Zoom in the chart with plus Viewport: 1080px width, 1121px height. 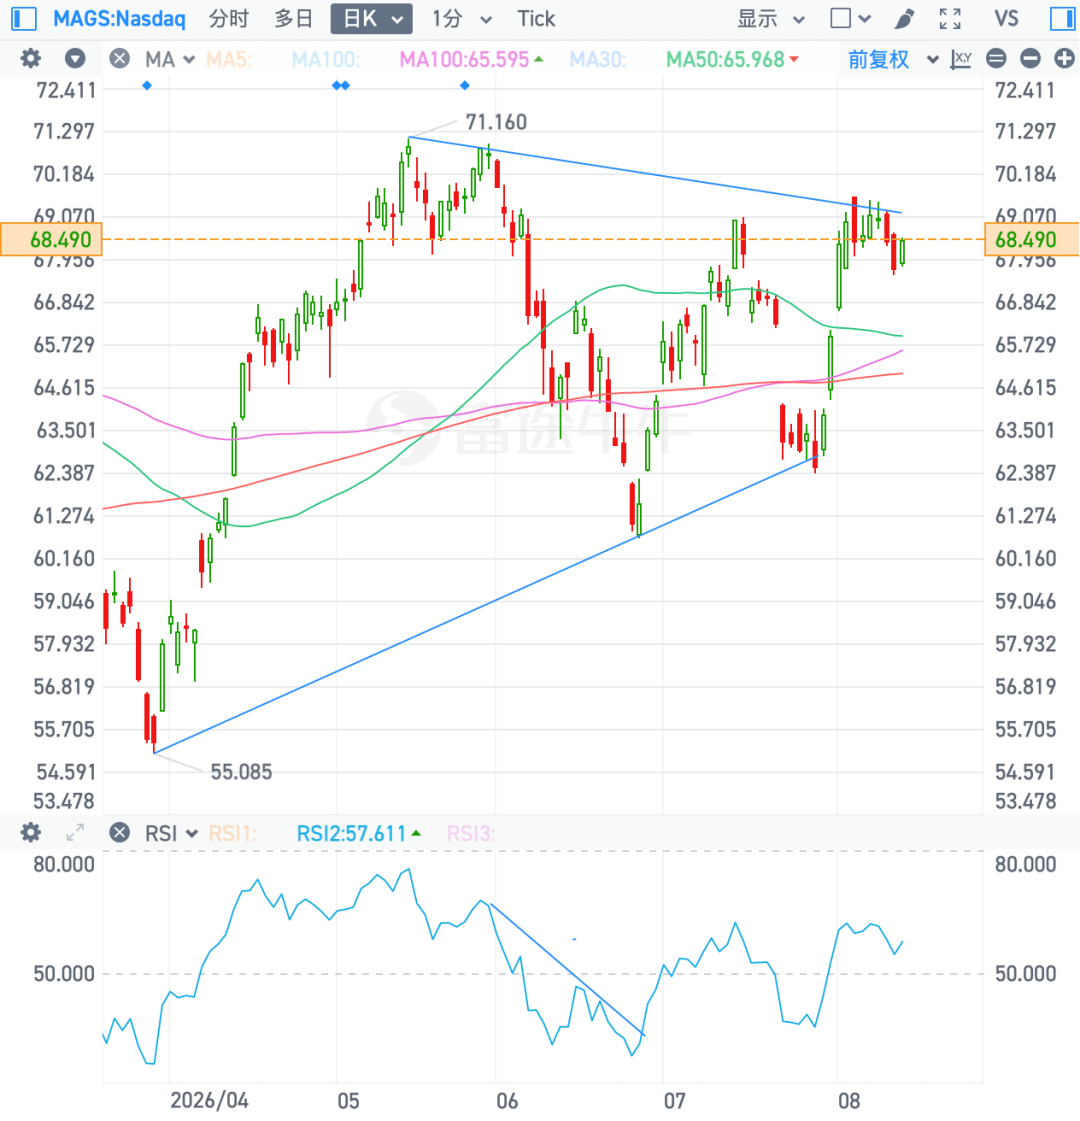point(1064,59)
